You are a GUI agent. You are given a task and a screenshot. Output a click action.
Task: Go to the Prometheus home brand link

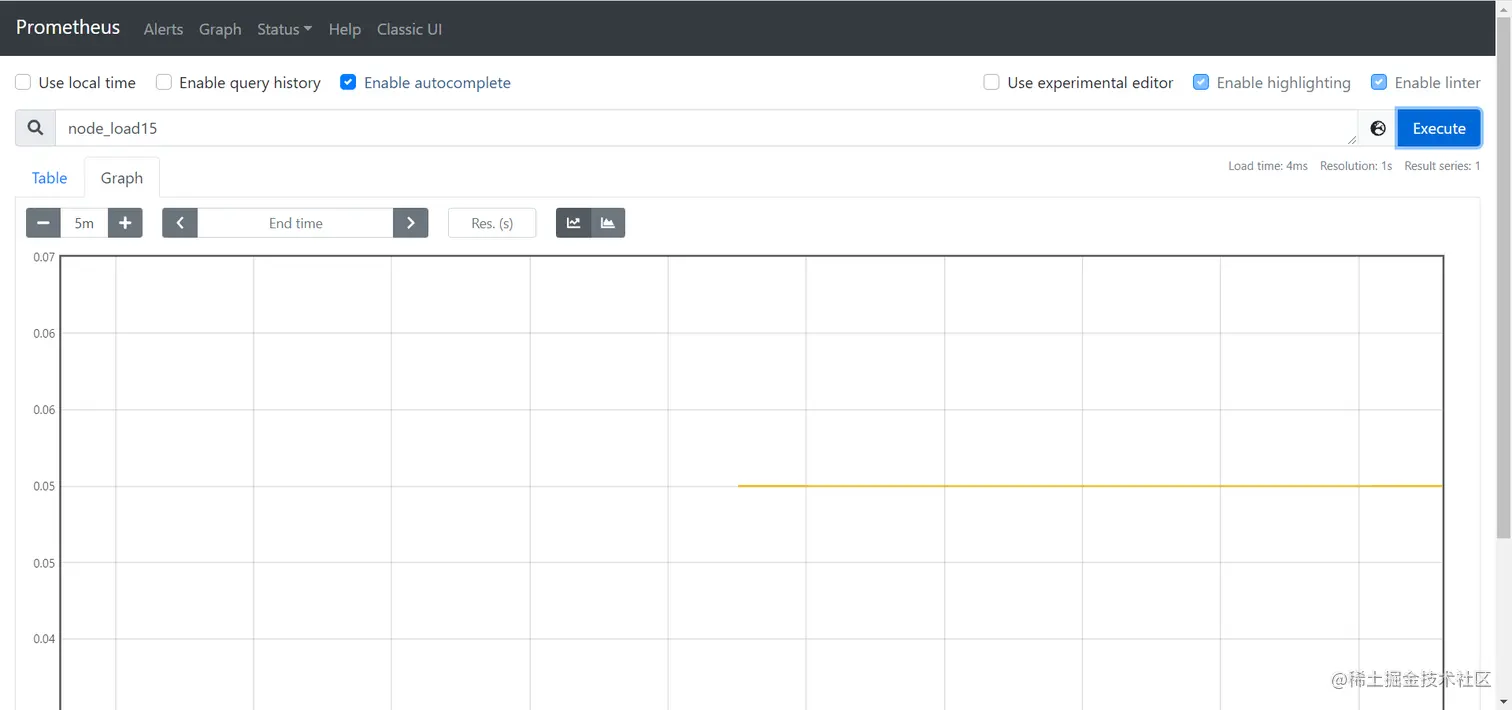pyautogui.click(x=68, y=27)
